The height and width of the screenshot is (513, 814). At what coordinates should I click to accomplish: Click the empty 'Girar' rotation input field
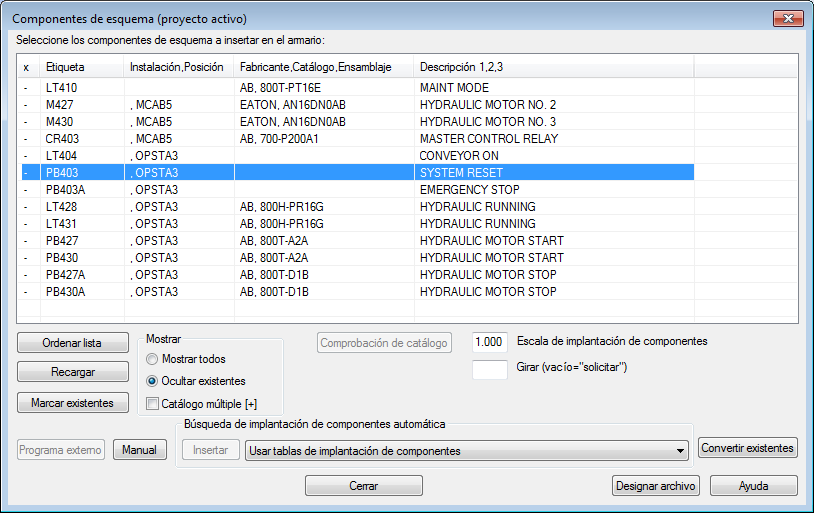(x=490, y=369)
